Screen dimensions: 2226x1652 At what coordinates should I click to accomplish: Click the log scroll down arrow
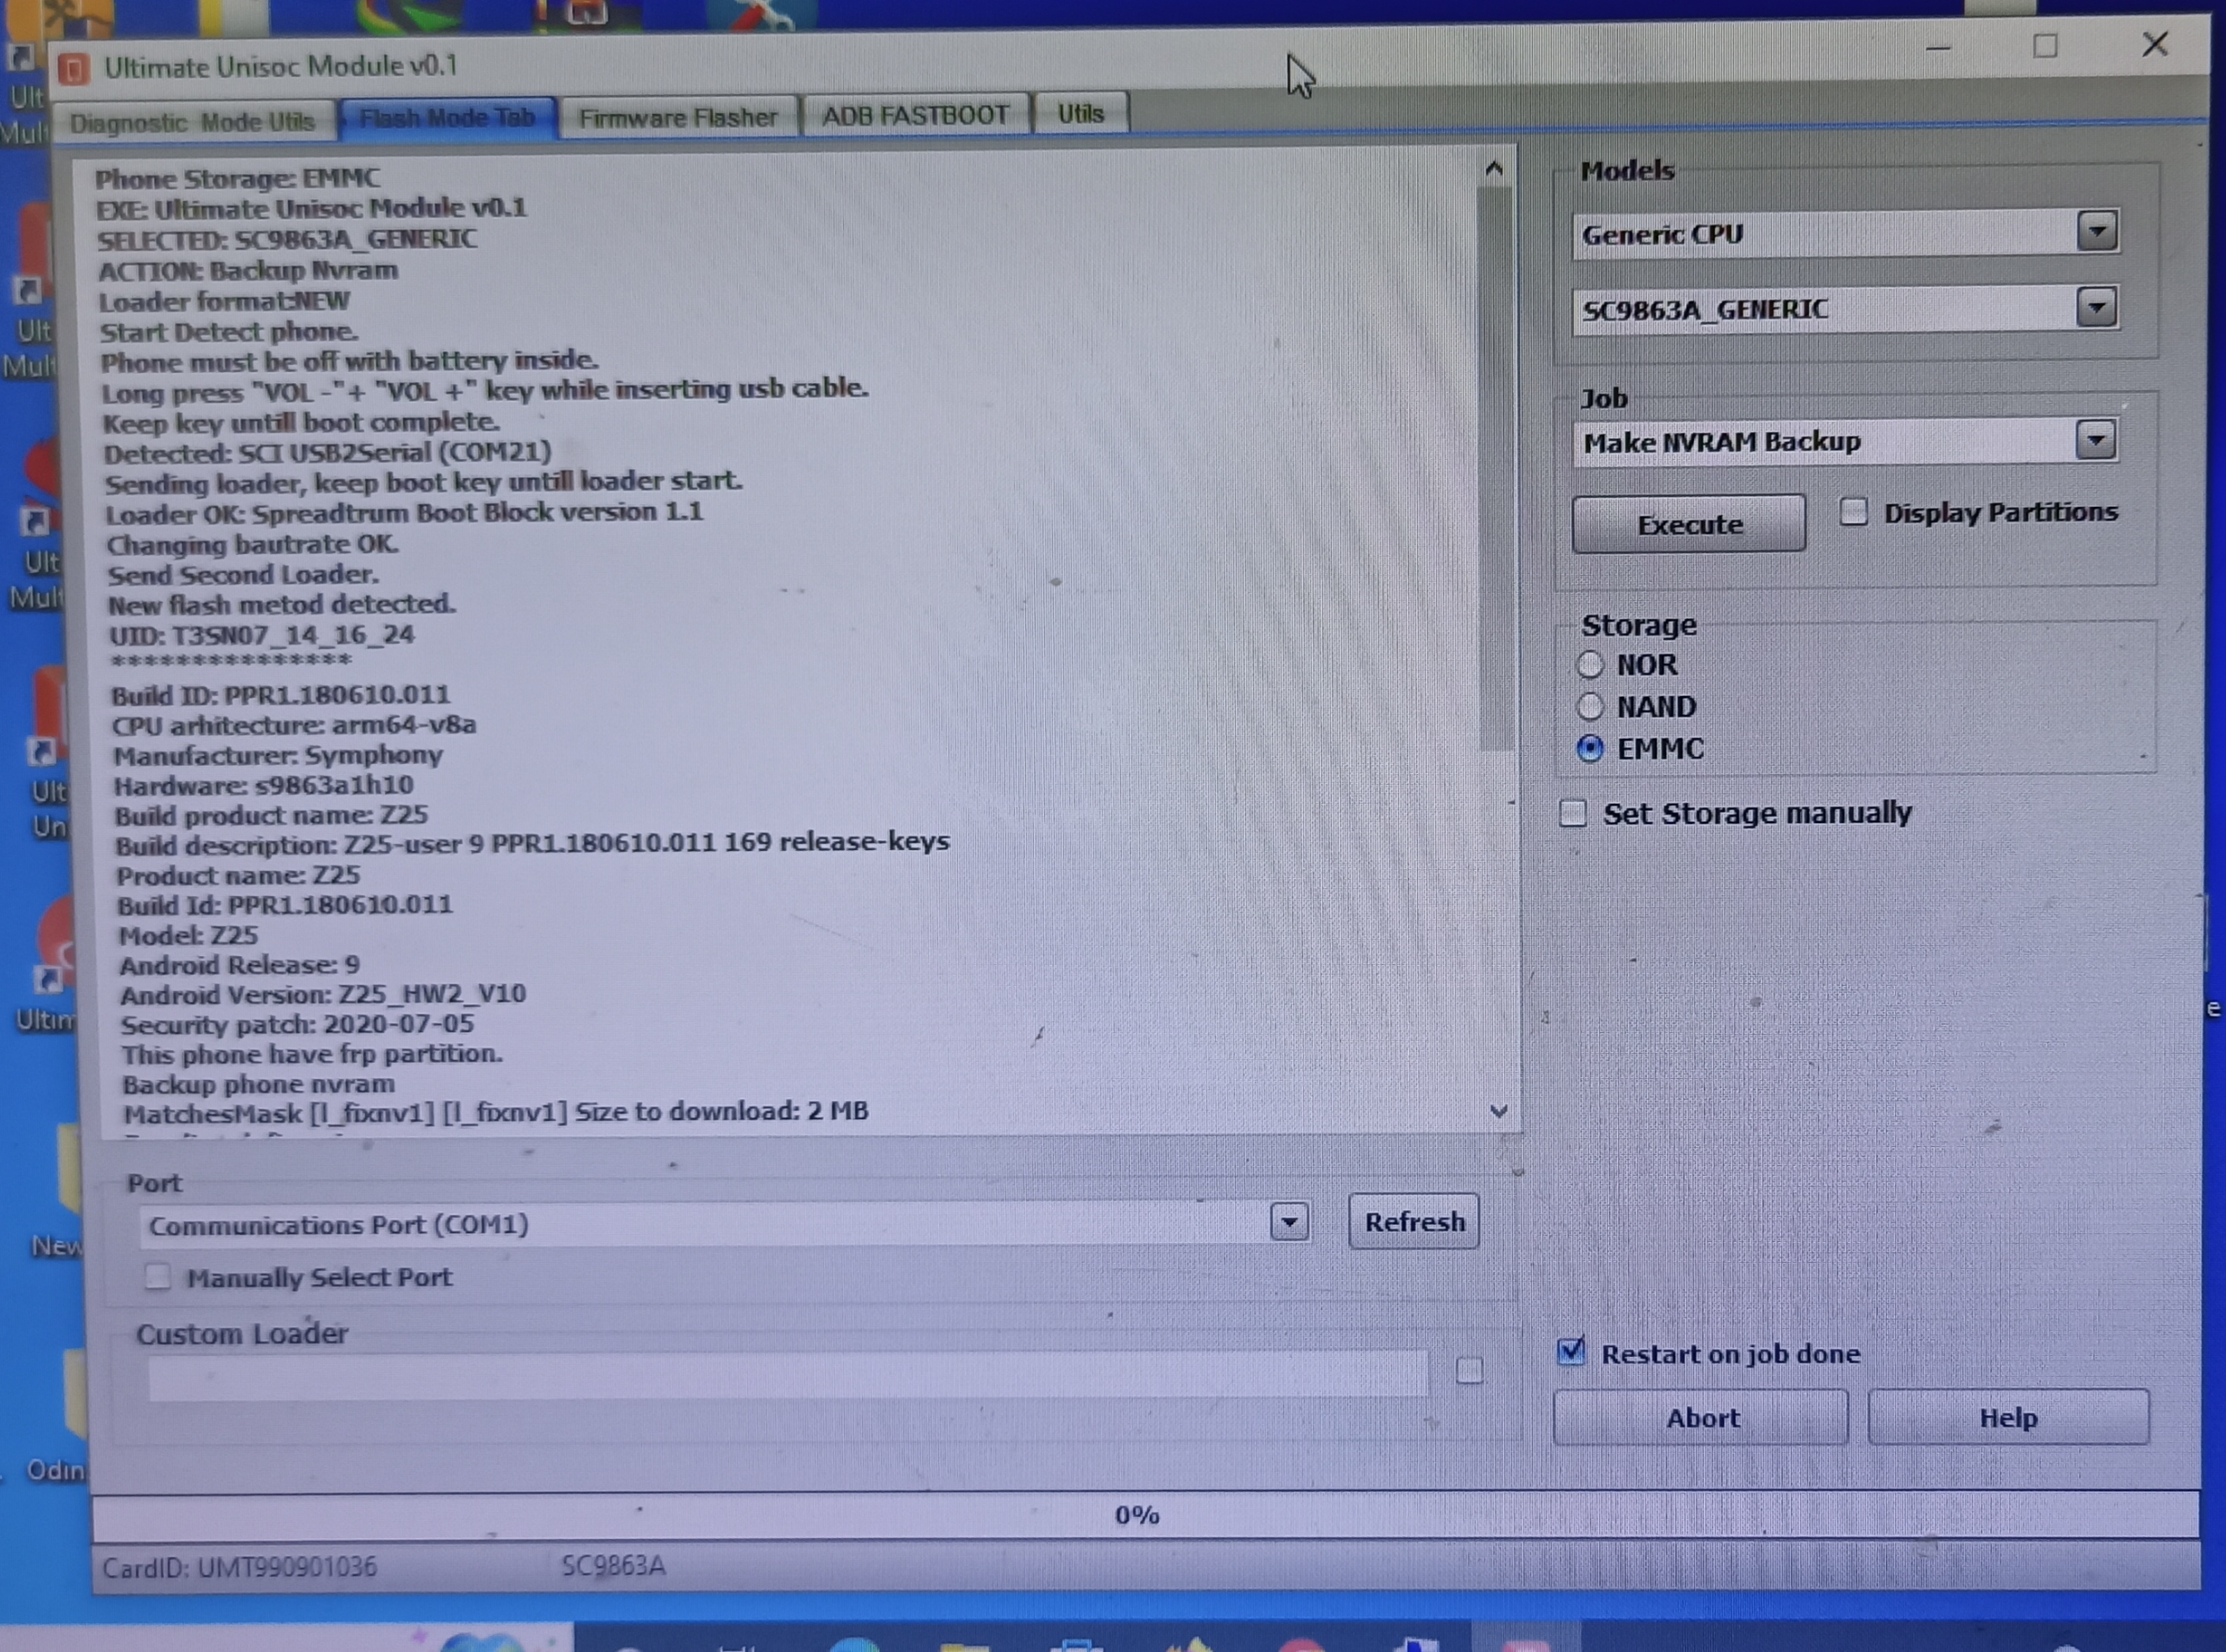(x=1498, y=1111)
